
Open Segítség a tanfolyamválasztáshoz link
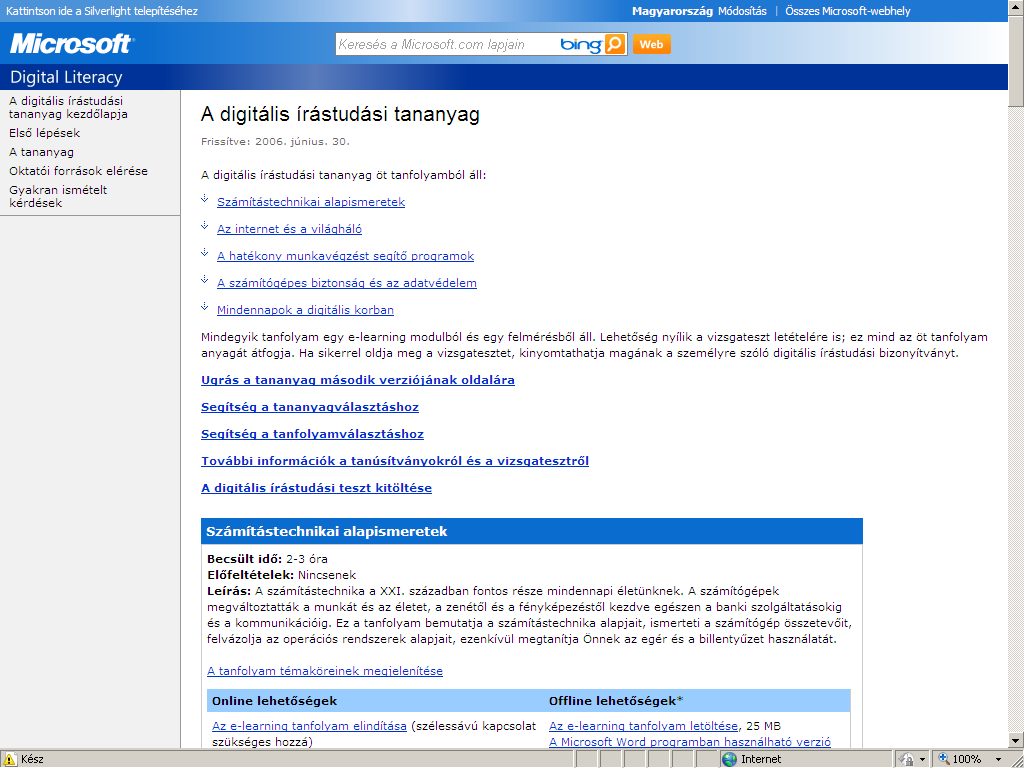312,434
